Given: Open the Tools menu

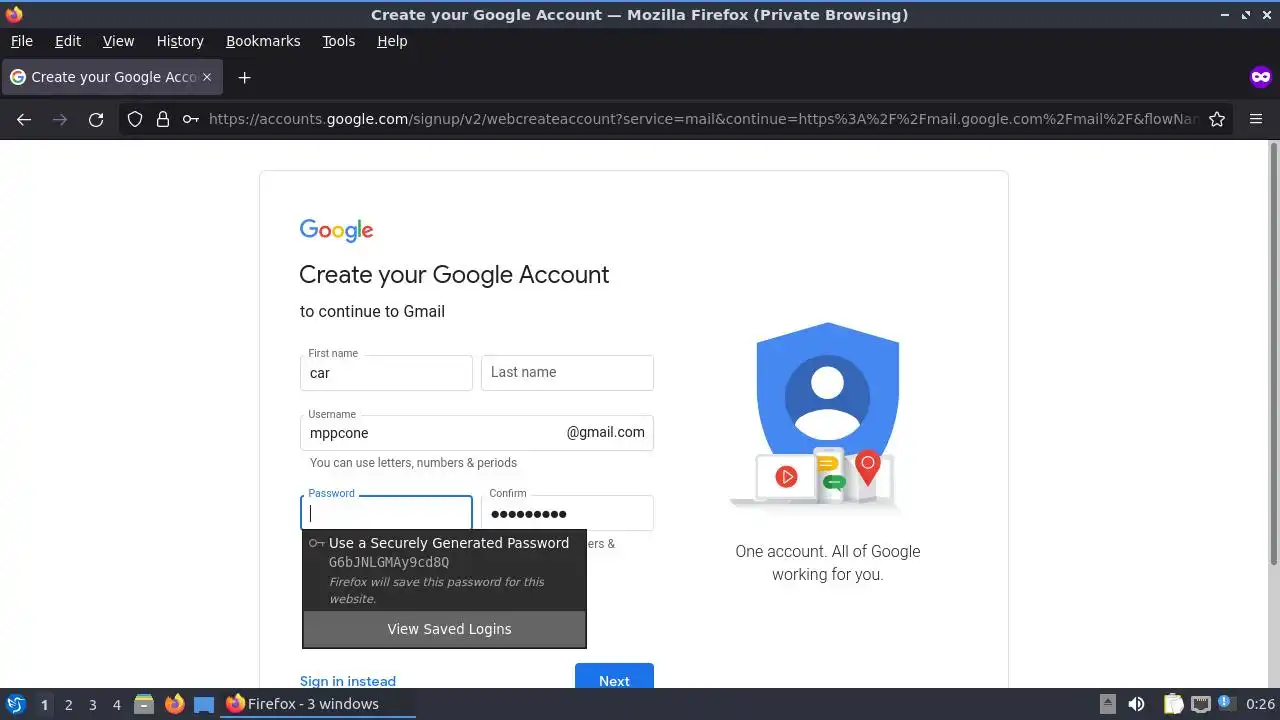Looking at the screenshot, I should (339, 41).
